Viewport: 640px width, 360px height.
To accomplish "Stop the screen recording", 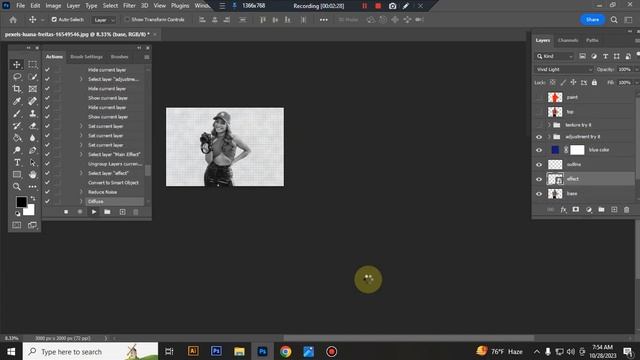I will tap(378, 6).
